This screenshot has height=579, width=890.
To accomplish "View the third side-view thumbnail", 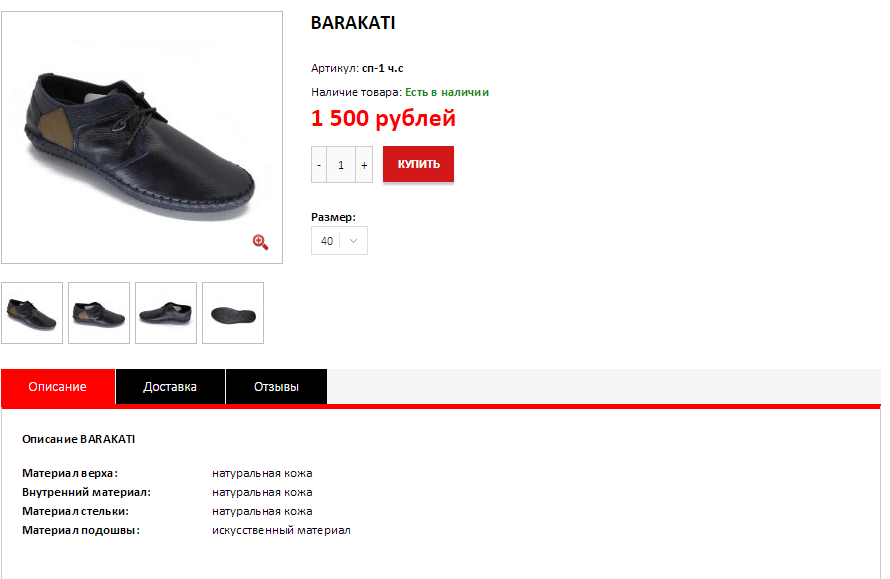I will point(166,313).
